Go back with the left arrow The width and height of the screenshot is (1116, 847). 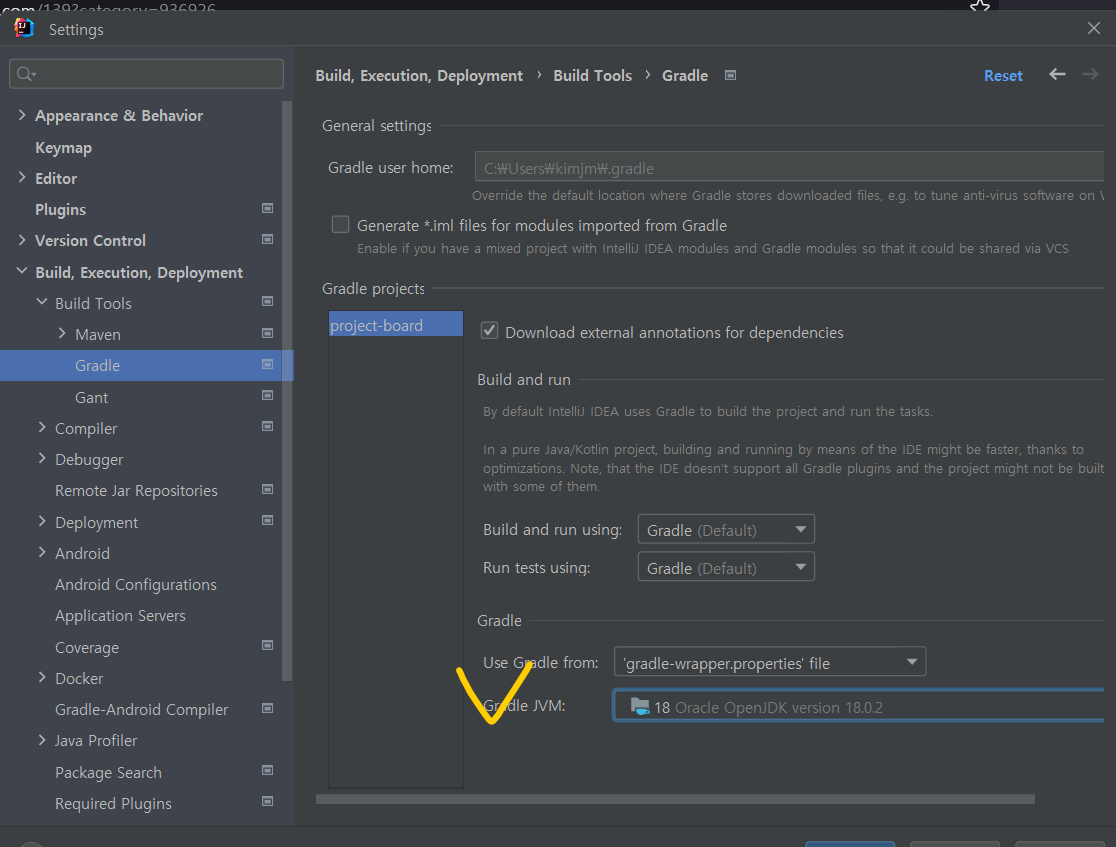[x=1057, y=74]
